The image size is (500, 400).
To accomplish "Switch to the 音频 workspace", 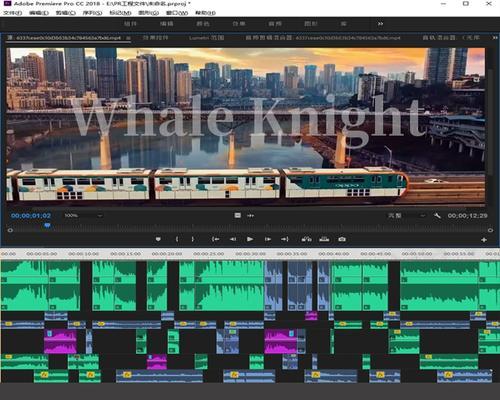I will (275, 24).
